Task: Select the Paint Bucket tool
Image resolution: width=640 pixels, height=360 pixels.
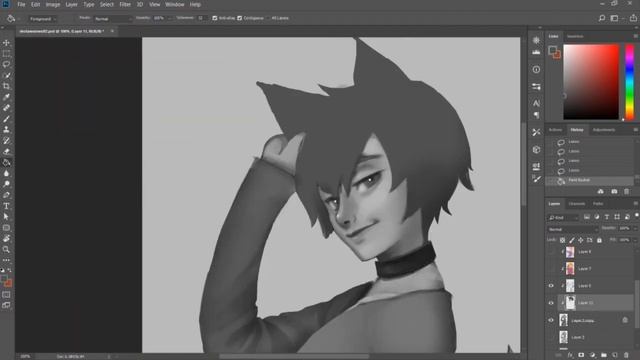Action: [6, 162]
